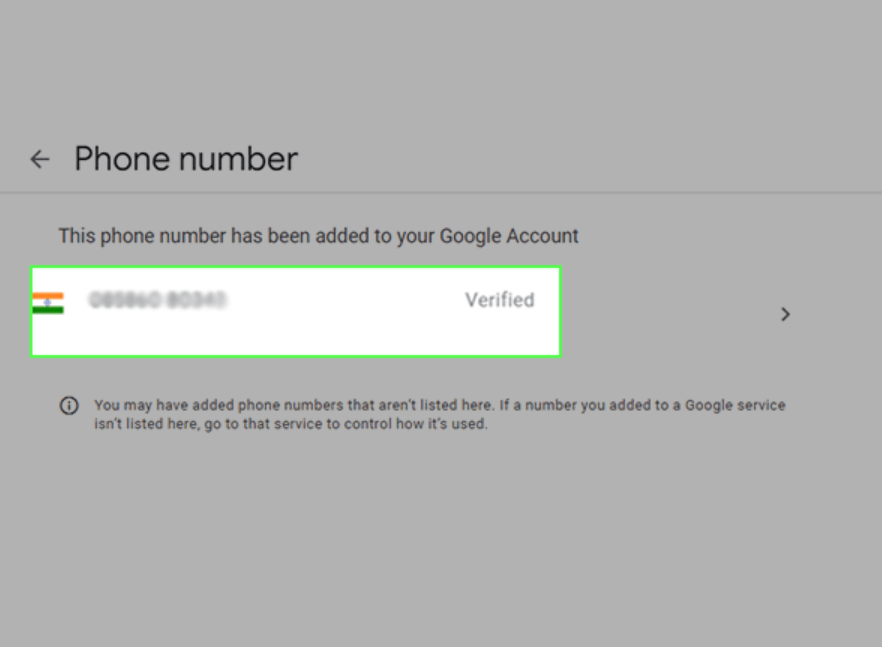Click the back arrow beside Phone number
The image size is (882, 647).
click(x=39, y=159)
